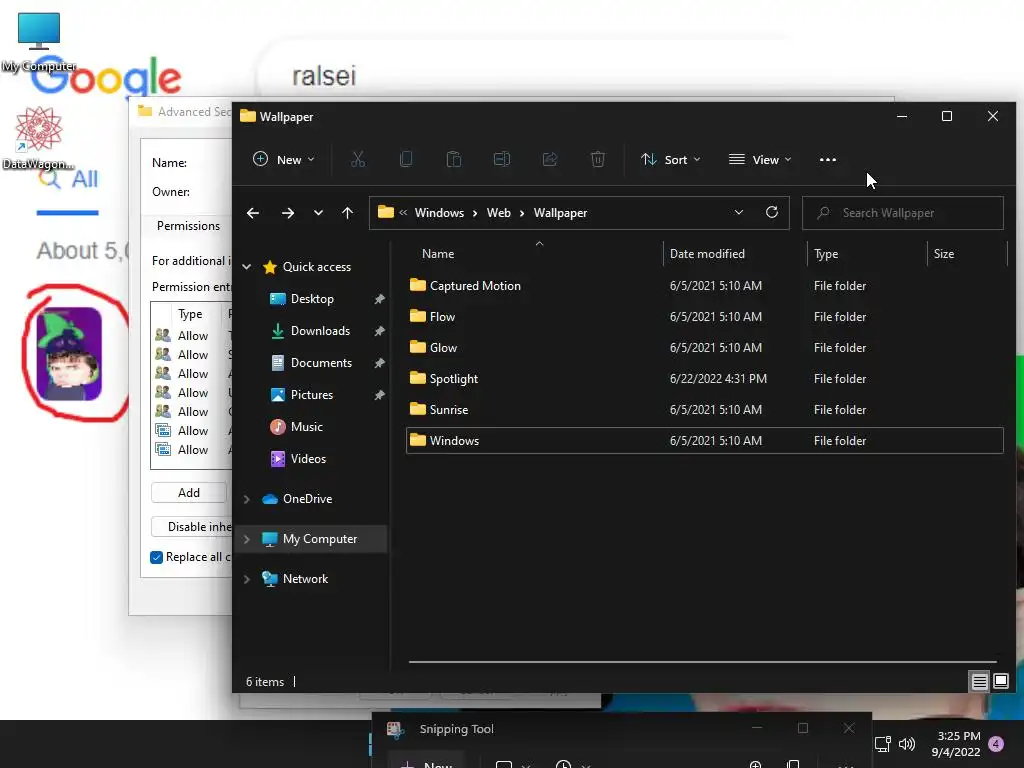
Task: Click the Share icon in toolbar
Action: [550, 159]
